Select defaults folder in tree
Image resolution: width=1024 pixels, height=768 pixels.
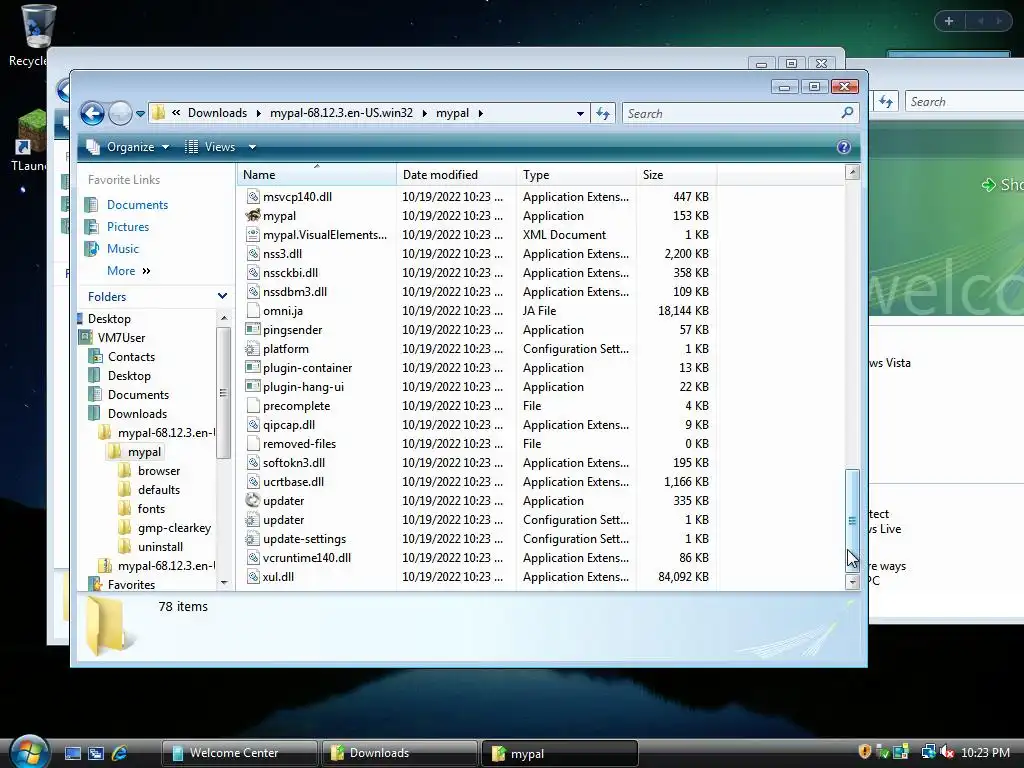159,490
